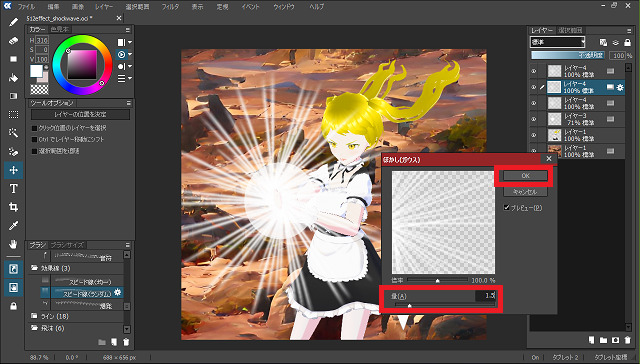Select the Magic Wand tool

pos(13,133)
